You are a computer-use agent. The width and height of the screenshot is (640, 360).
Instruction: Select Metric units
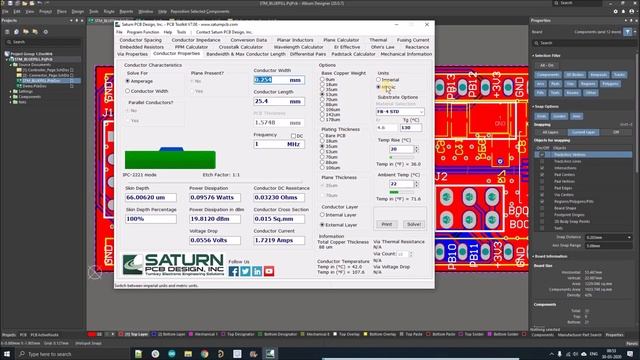[378, 87]
